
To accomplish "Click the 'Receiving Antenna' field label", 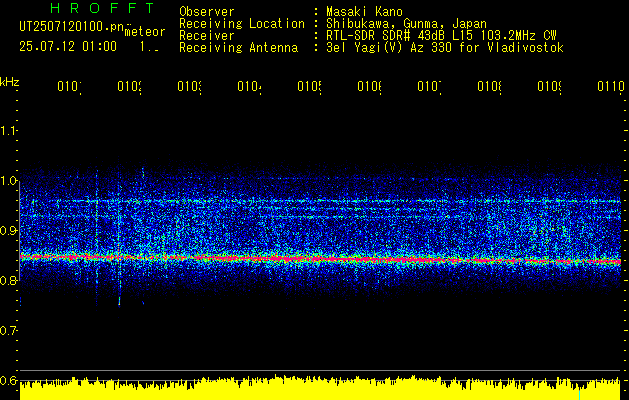I will click(x=238, y=48).
